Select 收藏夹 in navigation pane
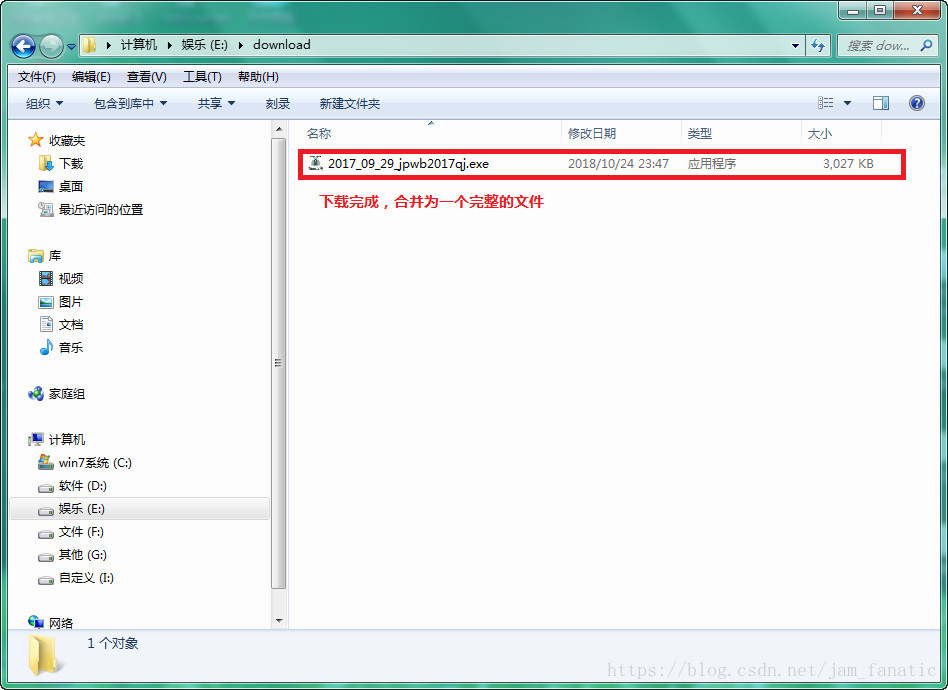The width and height of the screenshot is (948, 690). click(x=67, y=141)
